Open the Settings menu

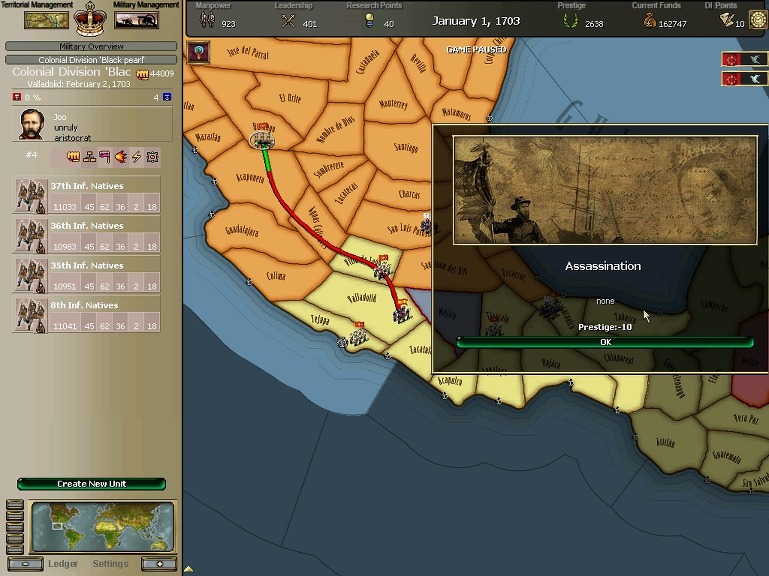(110, 563)
